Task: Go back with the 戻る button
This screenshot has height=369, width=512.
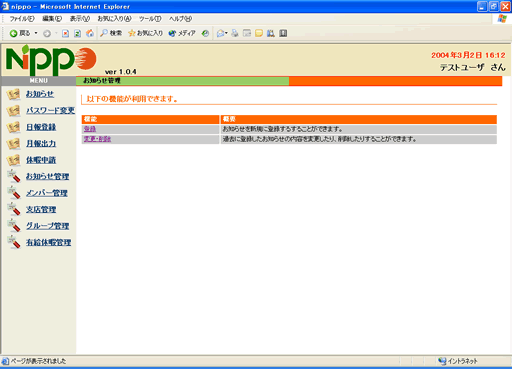Action: pyautogui.click(x=20, y=33)
